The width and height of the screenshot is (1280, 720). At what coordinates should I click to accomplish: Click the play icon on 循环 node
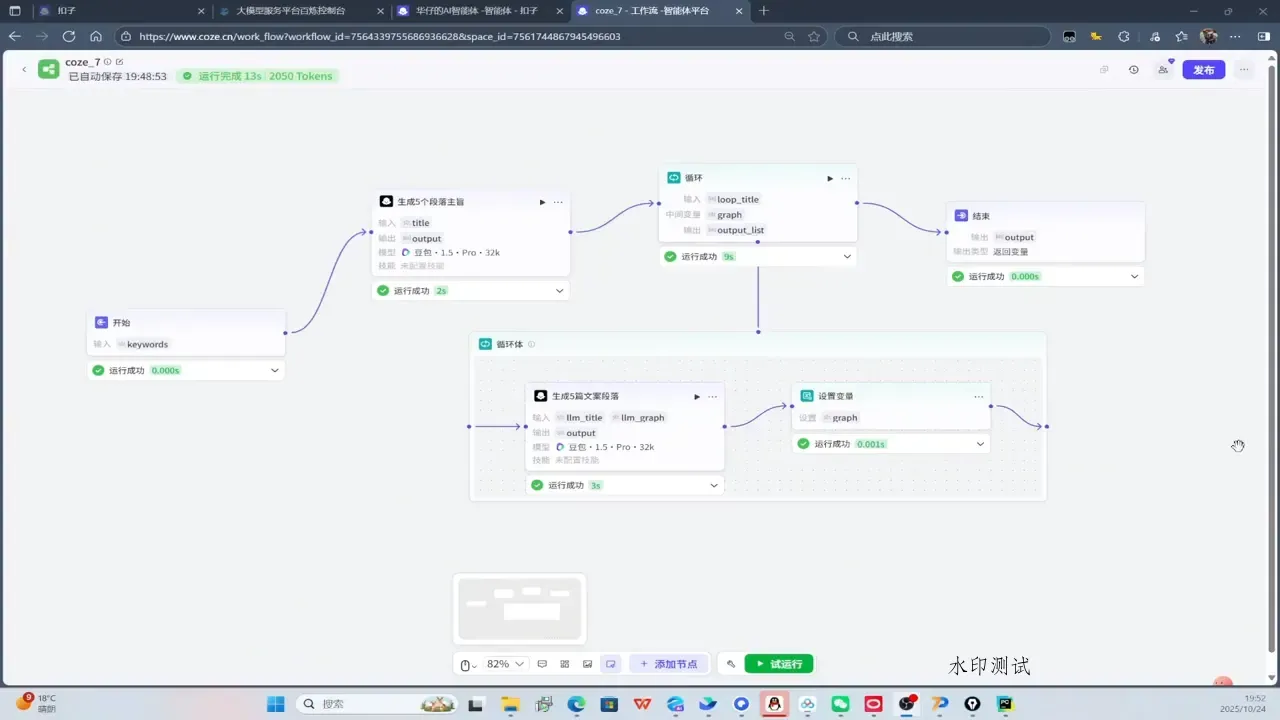pos(829,178)
